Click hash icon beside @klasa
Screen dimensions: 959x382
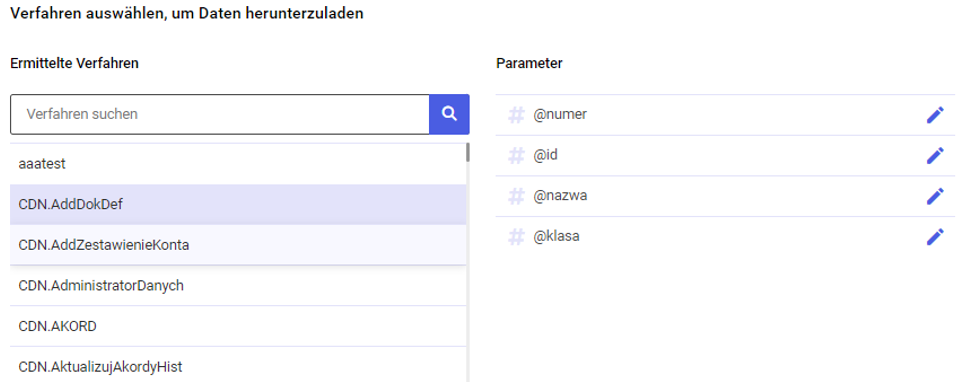point(517,237)
